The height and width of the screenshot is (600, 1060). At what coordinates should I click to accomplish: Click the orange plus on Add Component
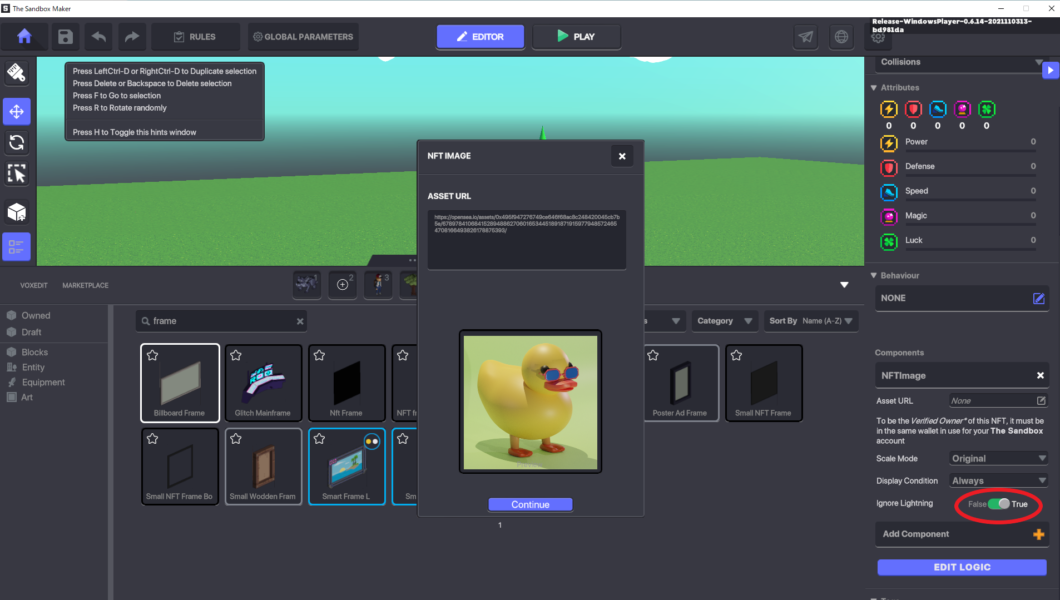pos(1038,534)
